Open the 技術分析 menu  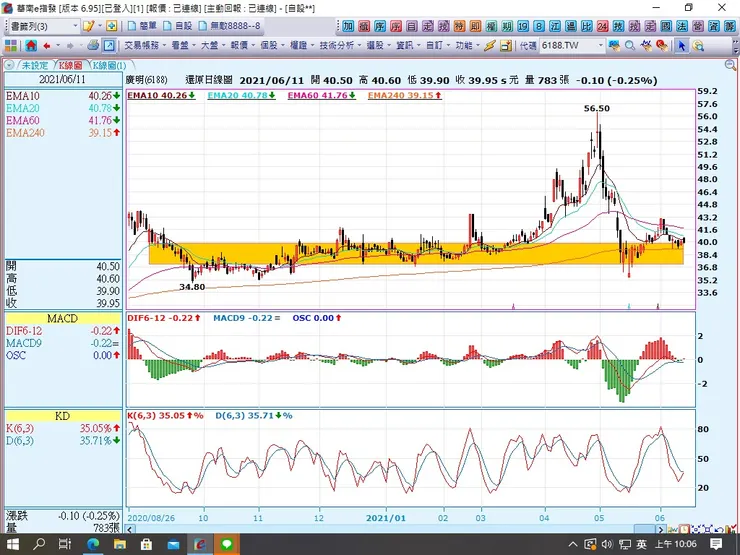tap(340, 46)
